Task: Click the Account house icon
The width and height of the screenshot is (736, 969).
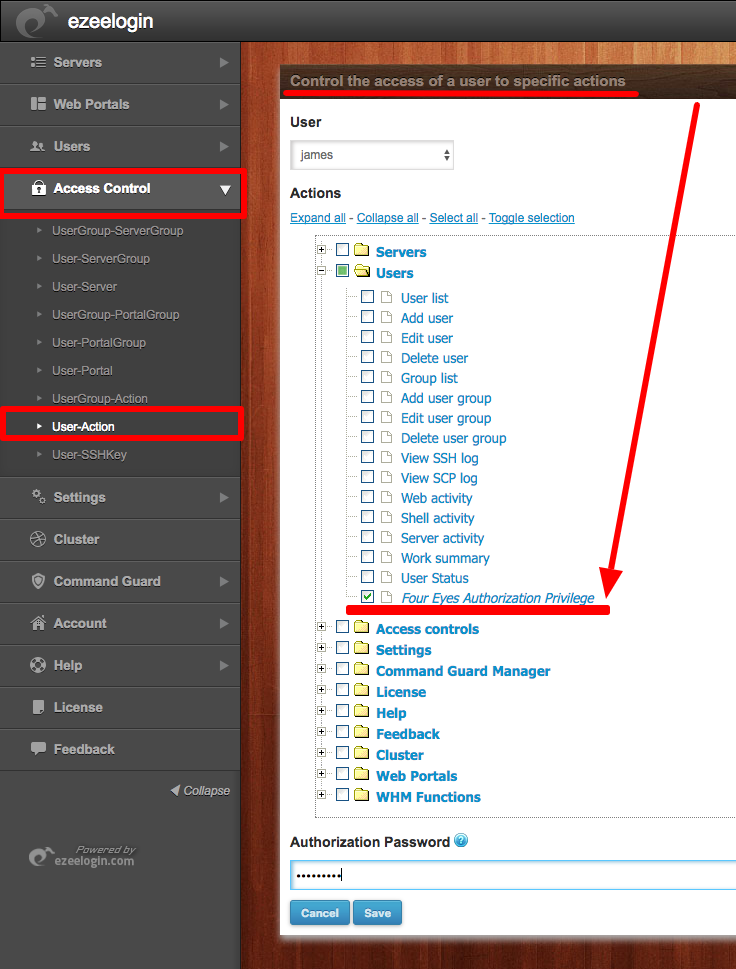Action: [x=38, y=623]
